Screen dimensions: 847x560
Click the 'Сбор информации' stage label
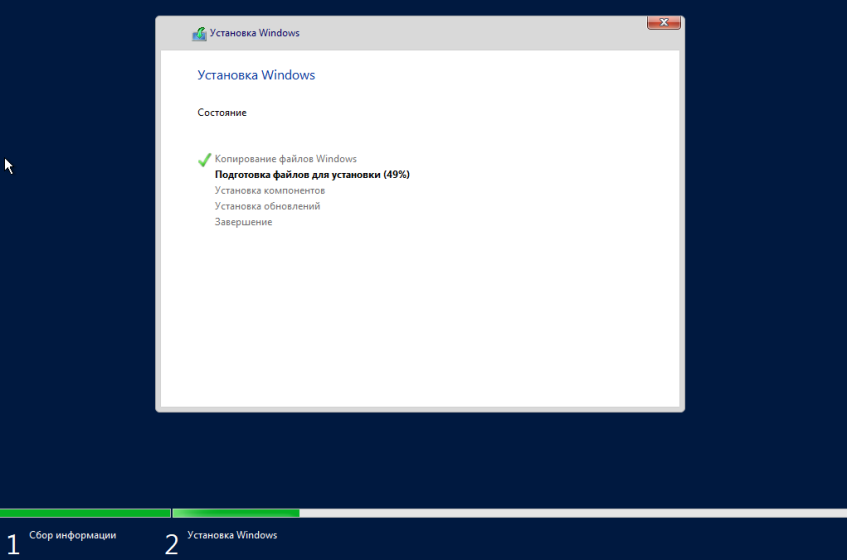pyautogui.click(x=72, y=535)
